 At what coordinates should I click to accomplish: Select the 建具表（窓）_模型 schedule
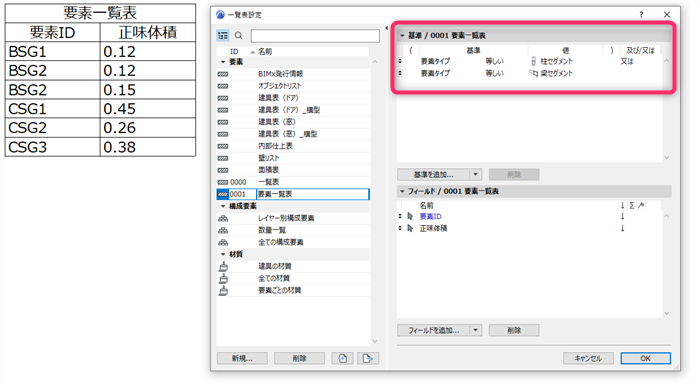click(x=293, y=134)
